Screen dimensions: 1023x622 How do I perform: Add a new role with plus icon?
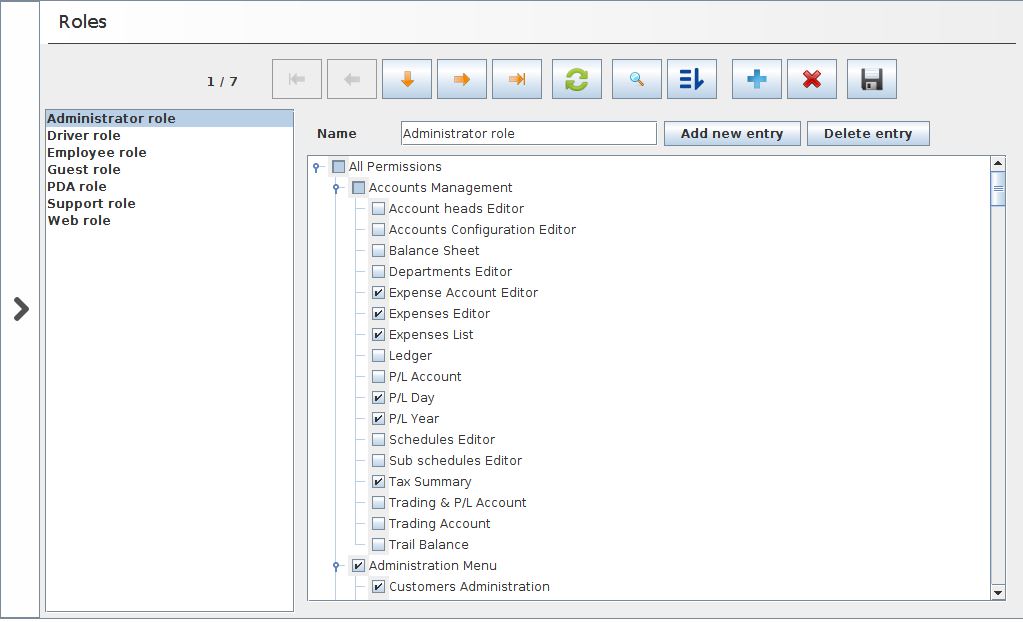click(x=757, y=80)
